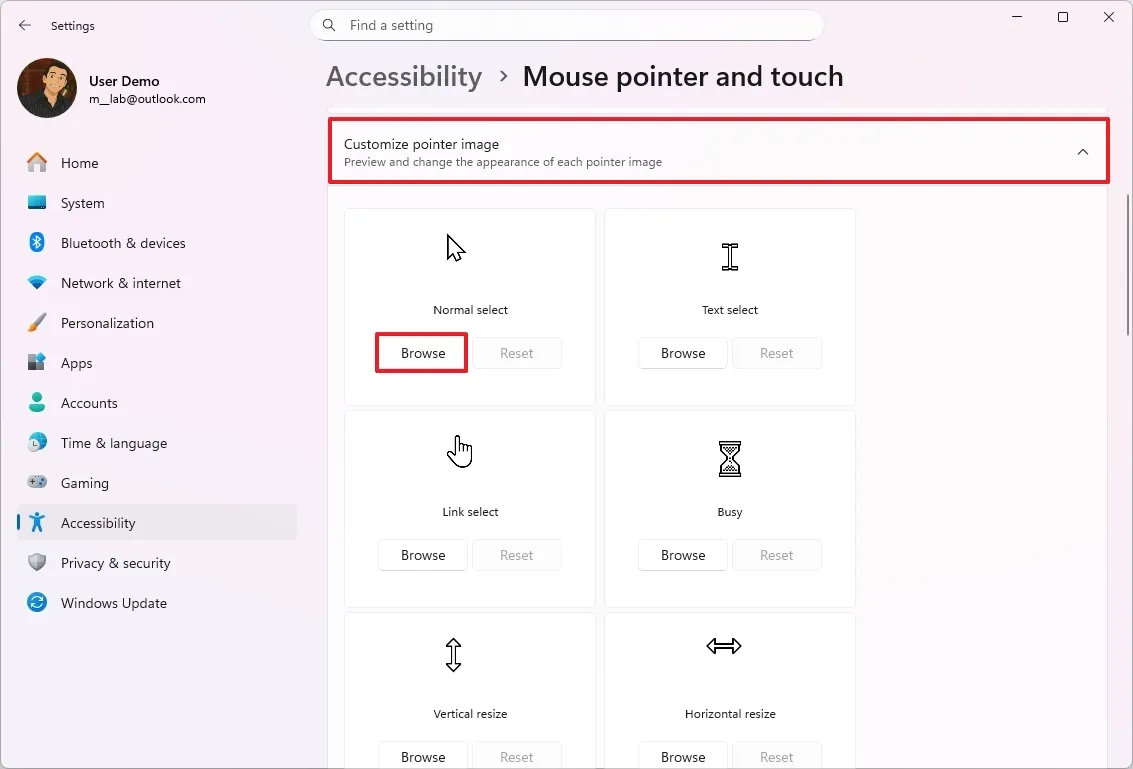Browse for a Link select pointer image
1133x769 pixels.
pos(422,555)
